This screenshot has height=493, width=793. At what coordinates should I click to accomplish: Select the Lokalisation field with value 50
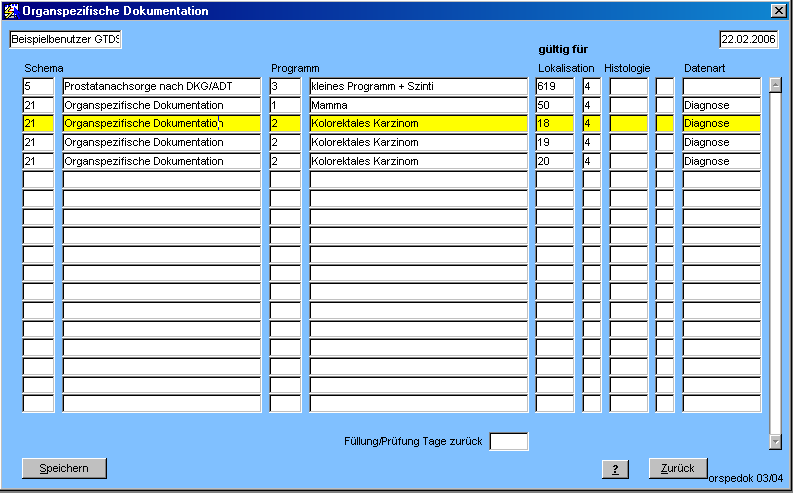[555, 105]
